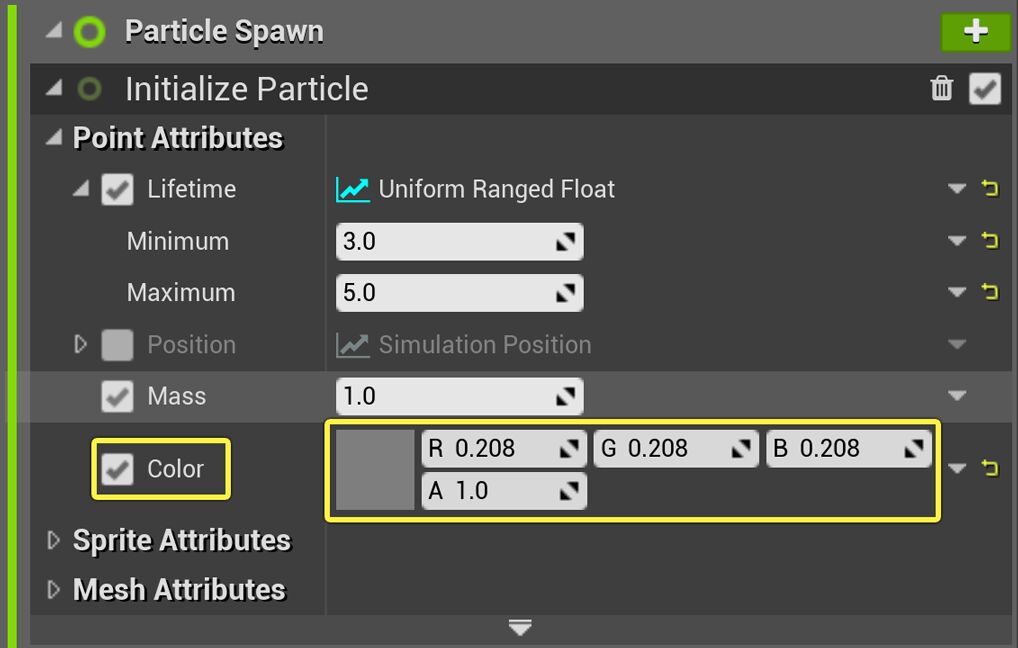Reset the Maximum value to default
Image resolution: width=1018 pixels, height=648 pixels.
coord(990,293)
